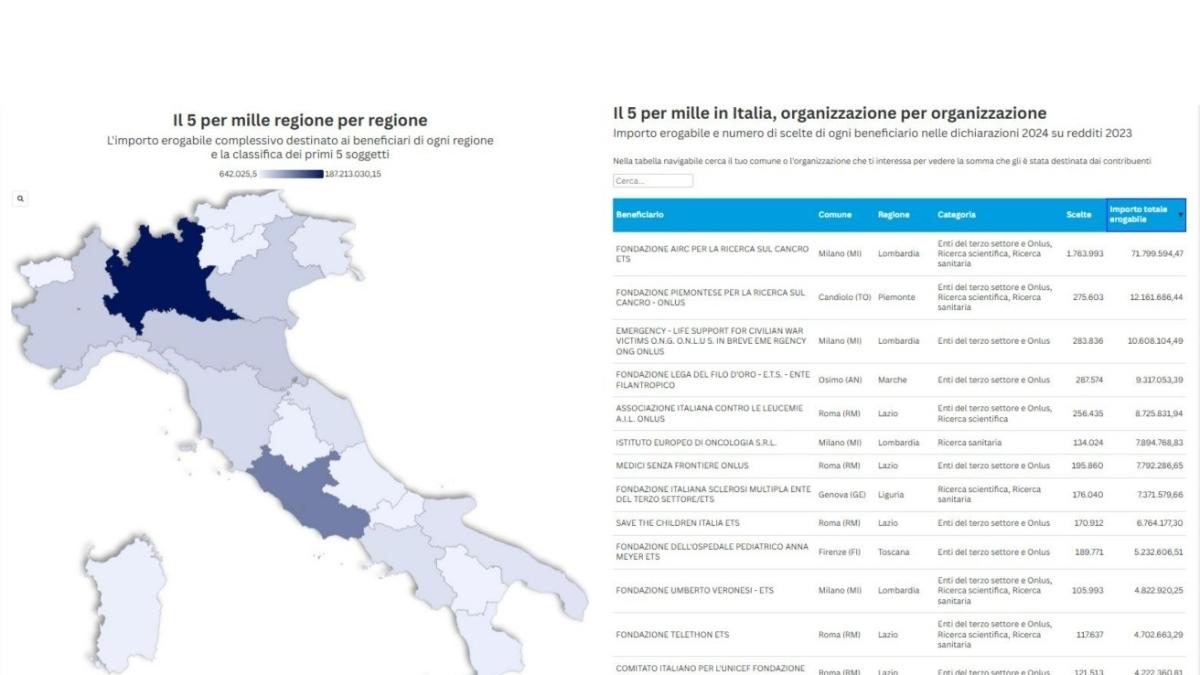Click the 'Piemonte' region cell in table
Screen dimensions: 1200x675
pos(896,298)
